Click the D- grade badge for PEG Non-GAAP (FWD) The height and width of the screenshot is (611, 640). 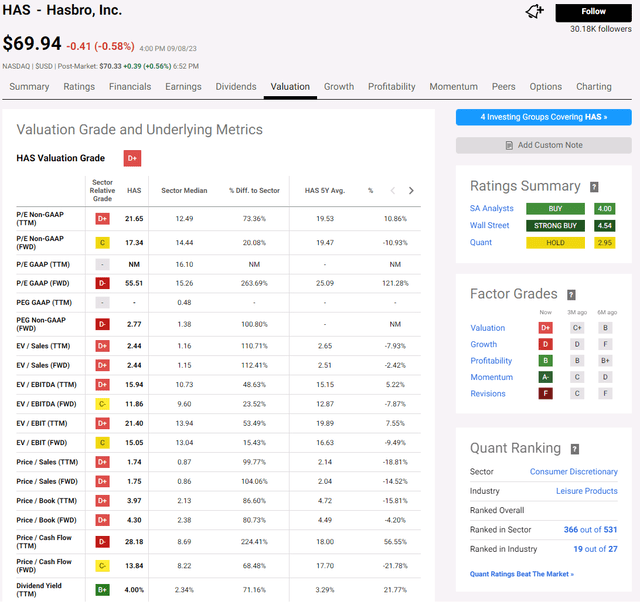[102, 324]
